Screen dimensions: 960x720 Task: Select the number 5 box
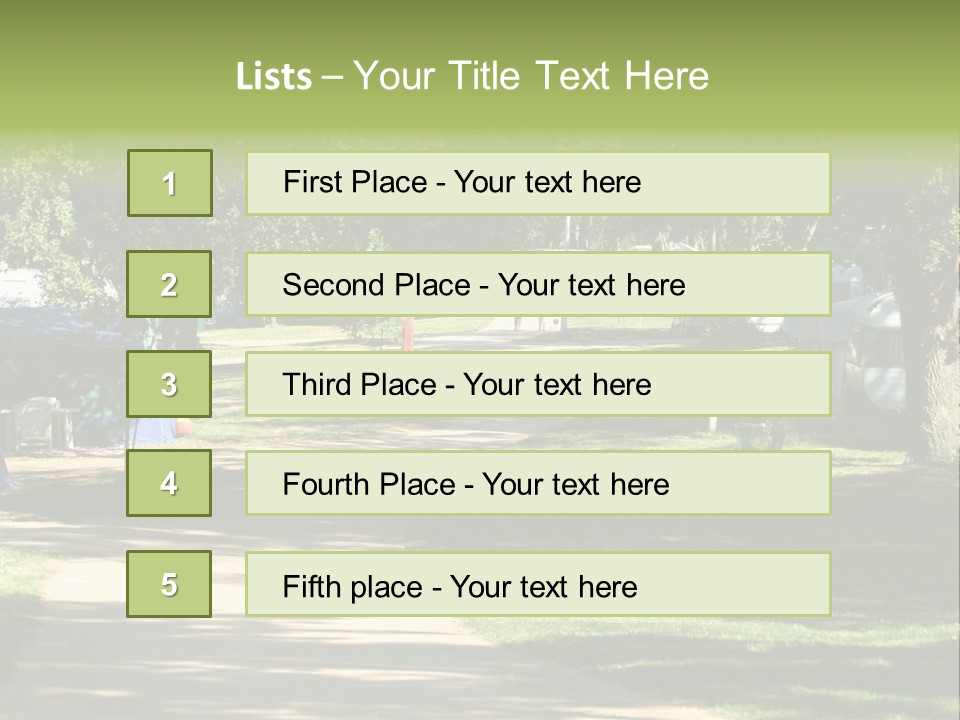170,584
